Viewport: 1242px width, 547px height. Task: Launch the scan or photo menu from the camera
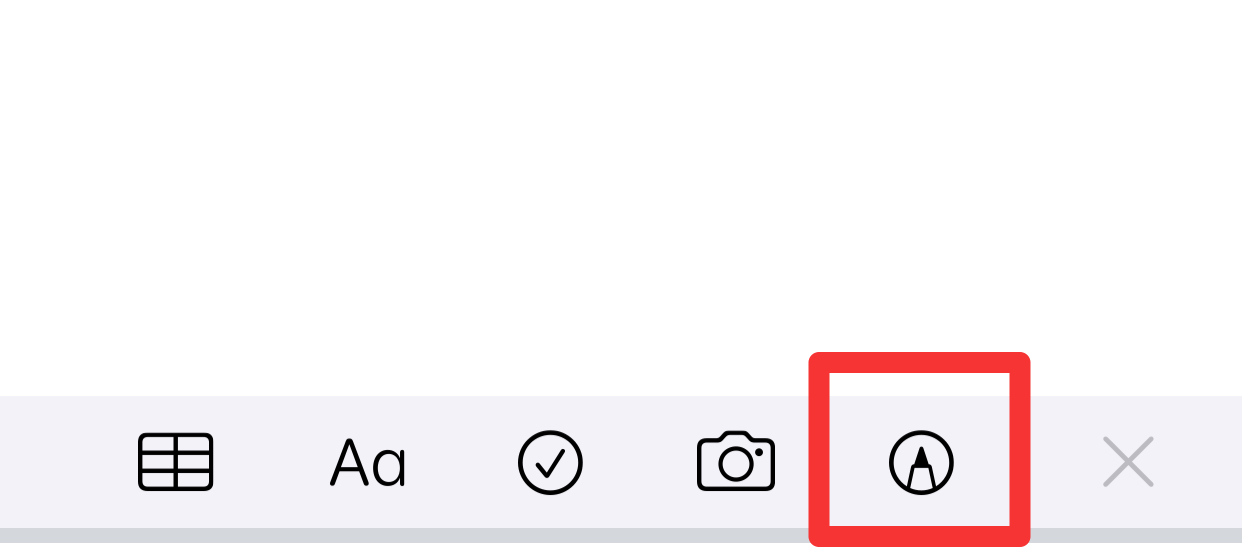(736, 462)
